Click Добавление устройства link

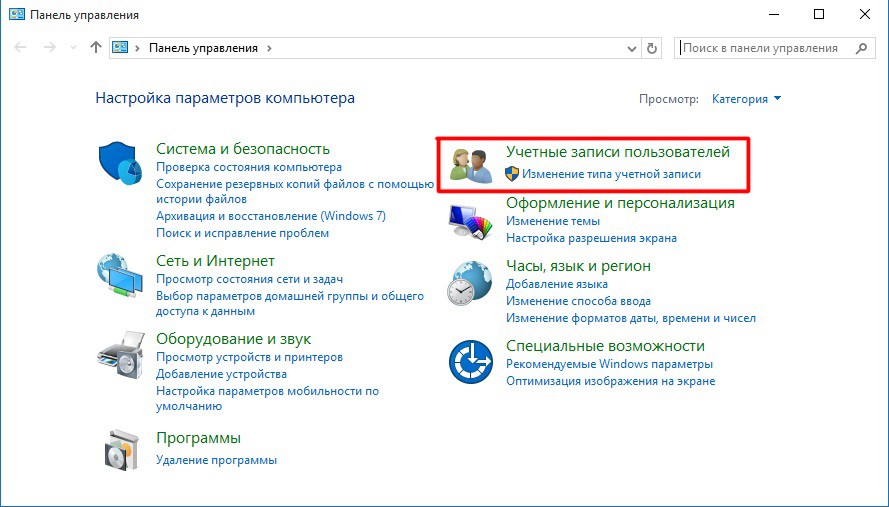(221, 374)
